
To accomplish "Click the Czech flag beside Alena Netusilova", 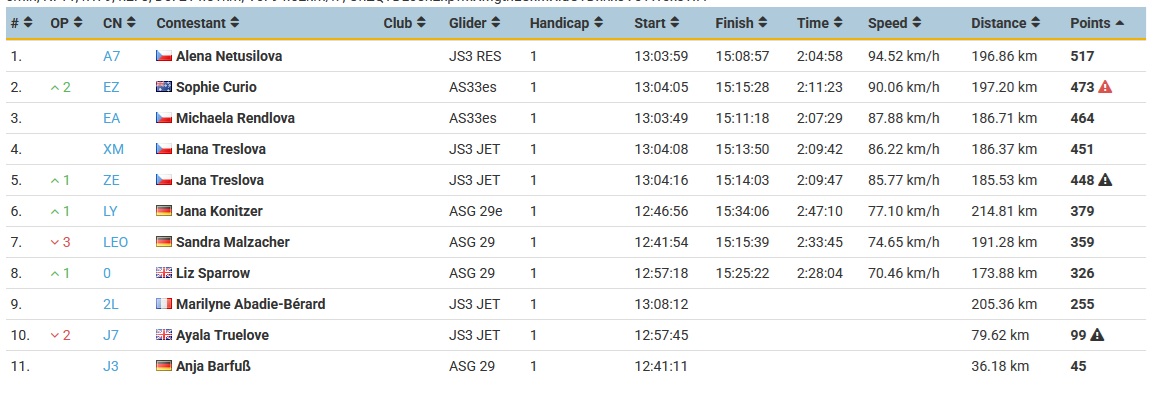I will pos(164,56).
